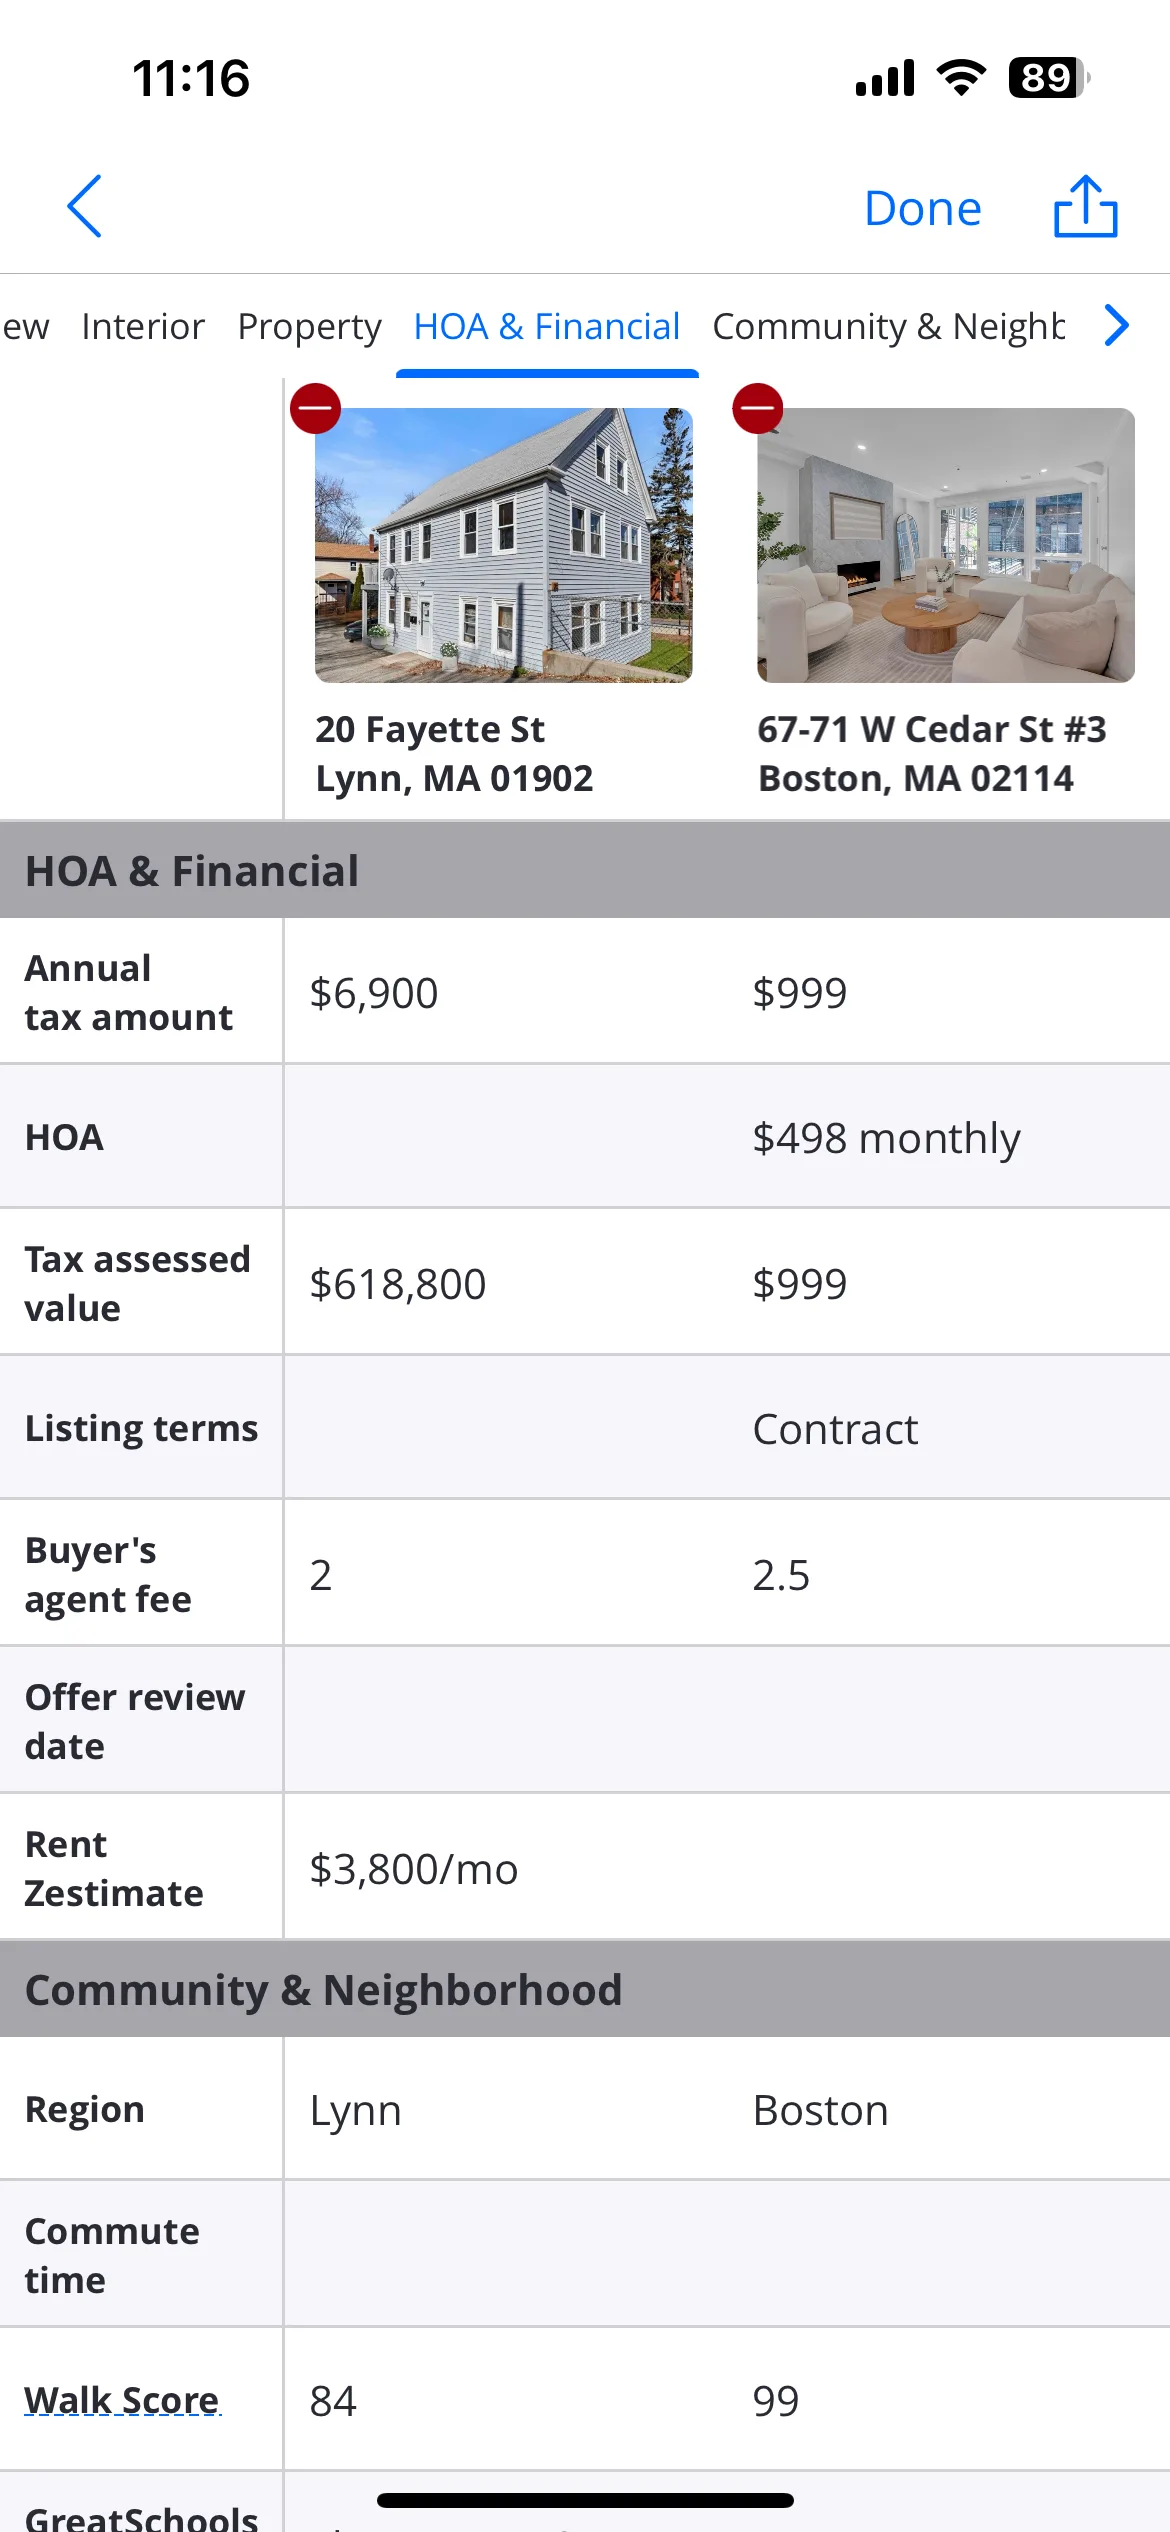This screenshot has height=2532, width=1170.
Task: Tap the back arrow icon
Action: pyautogui.click(x=84, y=207)
